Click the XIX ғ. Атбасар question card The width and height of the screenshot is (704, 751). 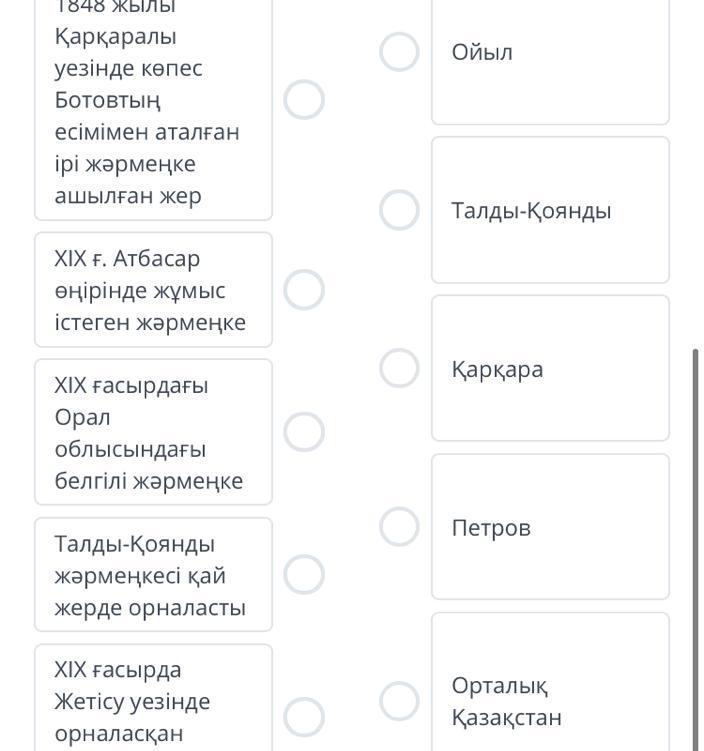[x=153, y=290]
